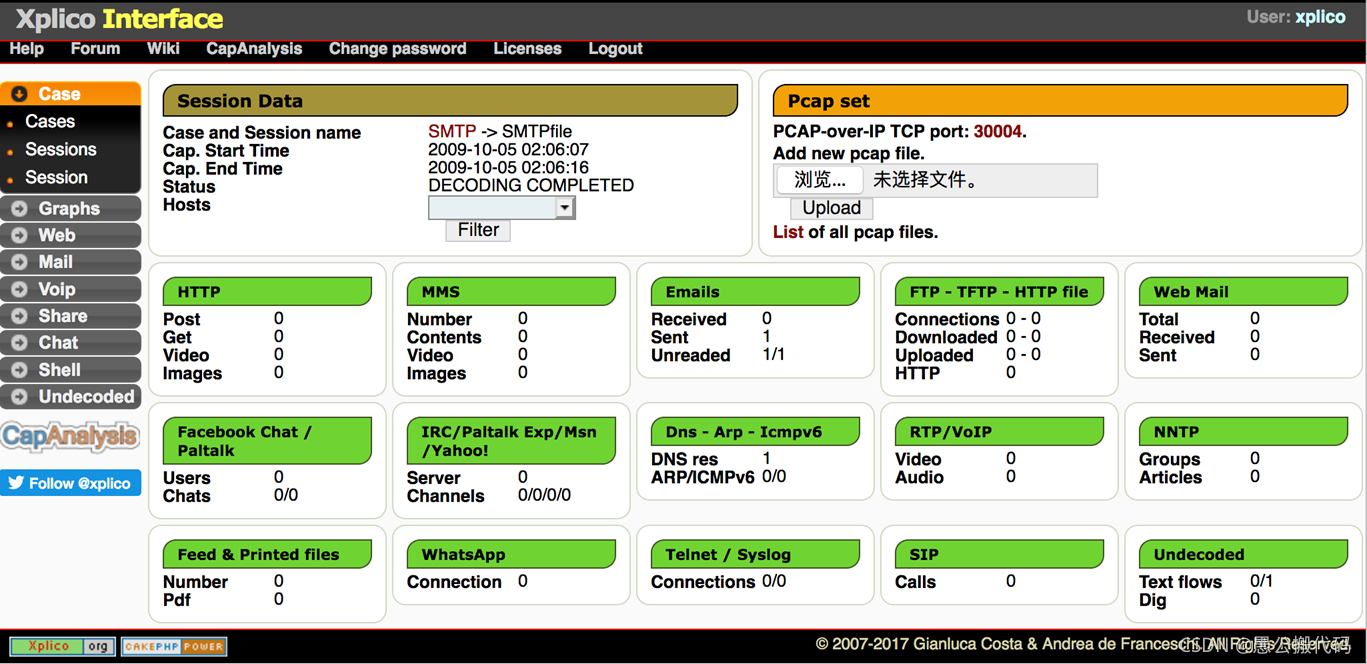Click the Cap. Start Time value
1367x664 pixels.
pyautogui.click(x=508, y=150)
